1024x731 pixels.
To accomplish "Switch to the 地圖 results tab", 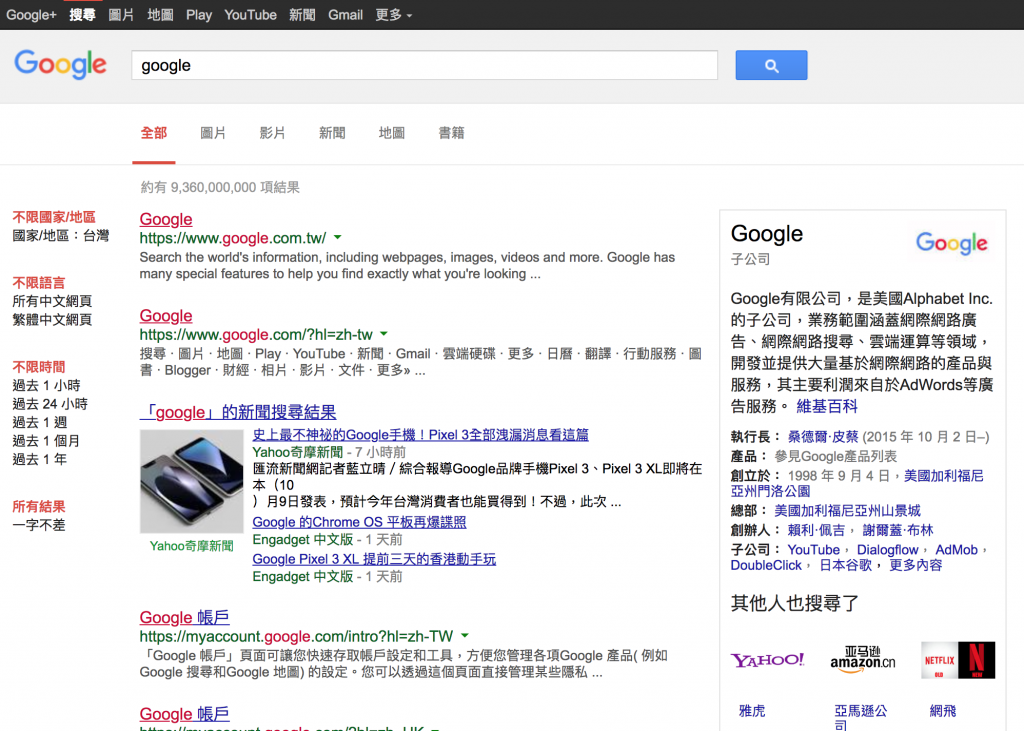I will 391,133.
